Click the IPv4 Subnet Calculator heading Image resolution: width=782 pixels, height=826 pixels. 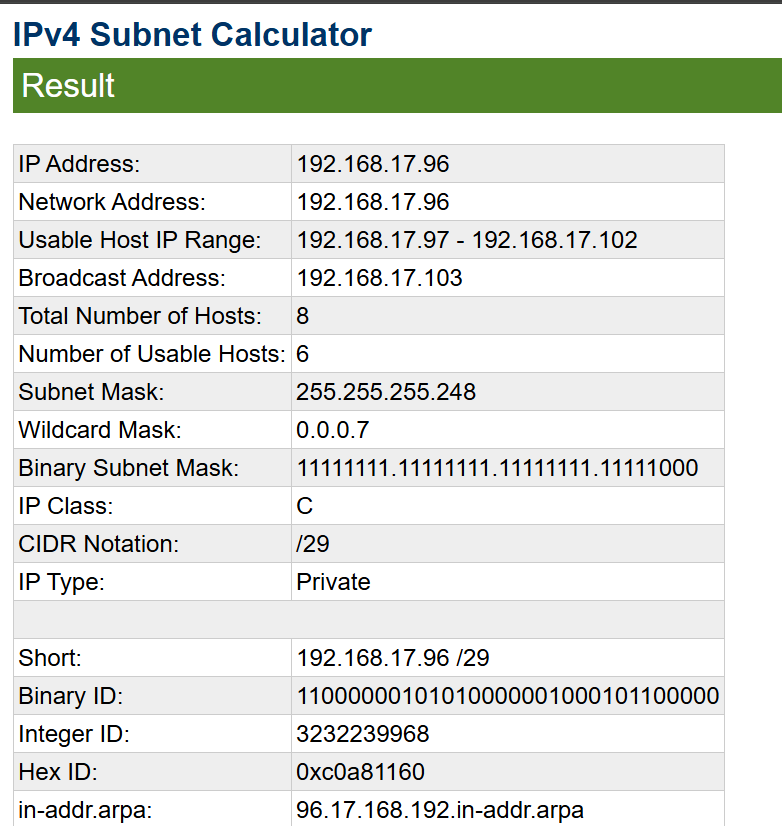point(192,35)
